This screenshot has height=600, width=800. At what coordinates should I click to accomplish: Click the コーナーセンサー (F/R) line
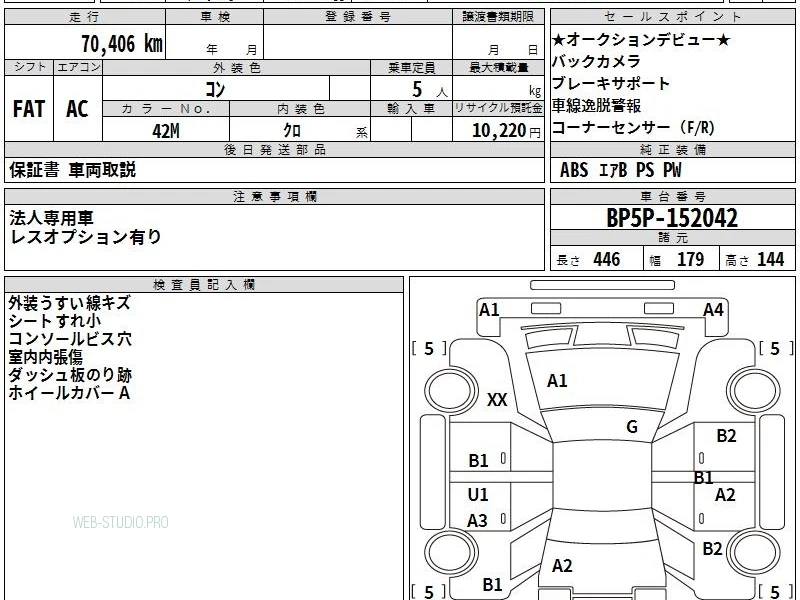[x=633, y=128]
